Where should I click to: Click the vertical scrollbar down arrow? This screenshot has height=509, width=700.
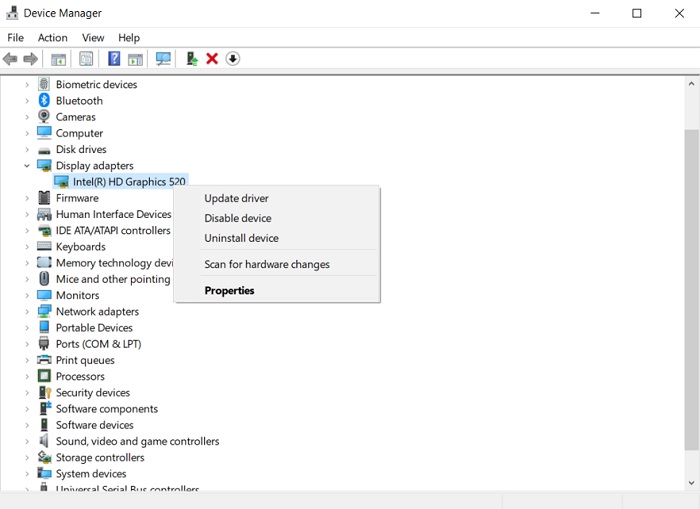click(691, 483)
